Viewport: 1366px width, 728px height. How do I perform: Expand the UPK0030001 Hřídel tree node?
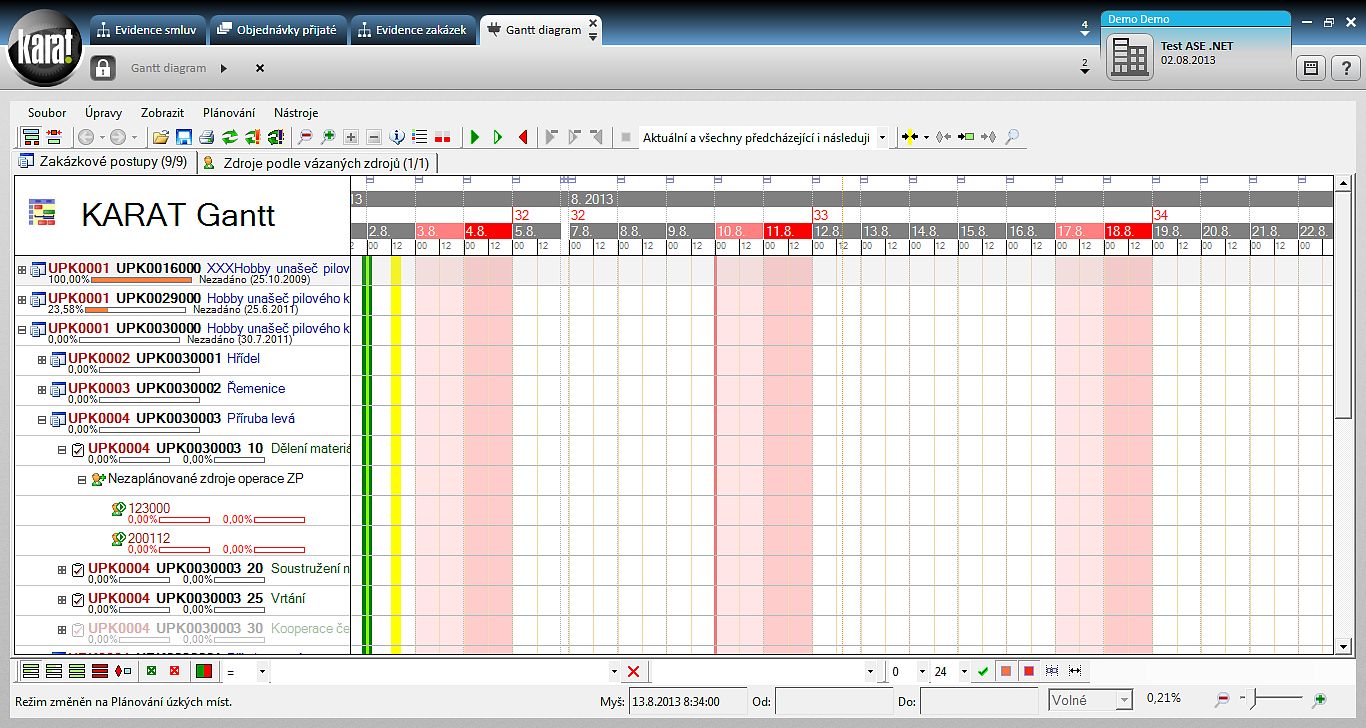[42, 360]
